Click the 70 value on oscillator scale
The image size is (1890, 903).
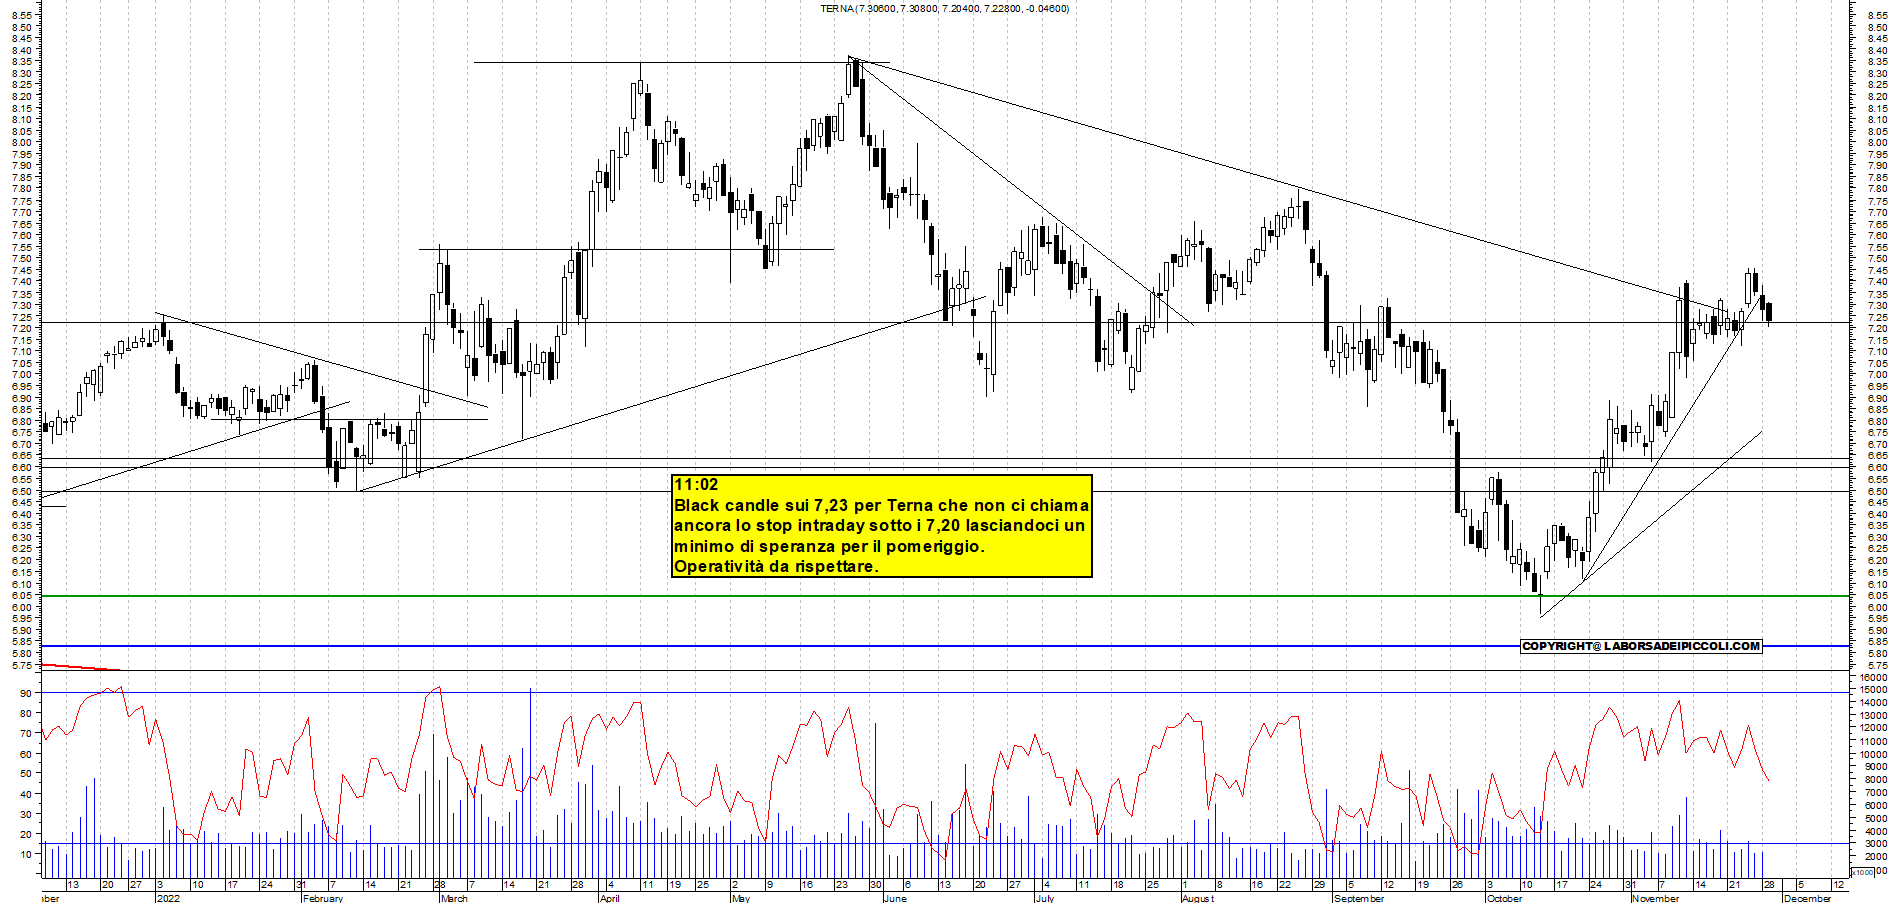pos(26,733)
